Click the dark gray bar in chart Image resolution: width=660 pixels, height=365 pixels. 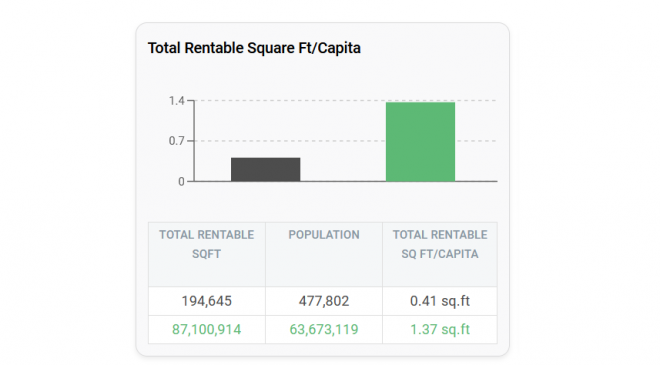pos(266,169)
